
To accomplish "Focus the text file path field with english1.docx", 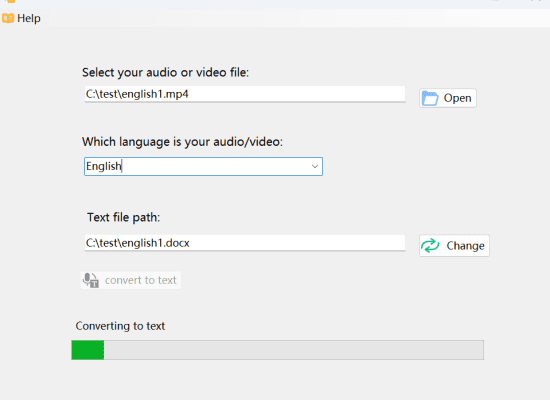I will 245,243.
